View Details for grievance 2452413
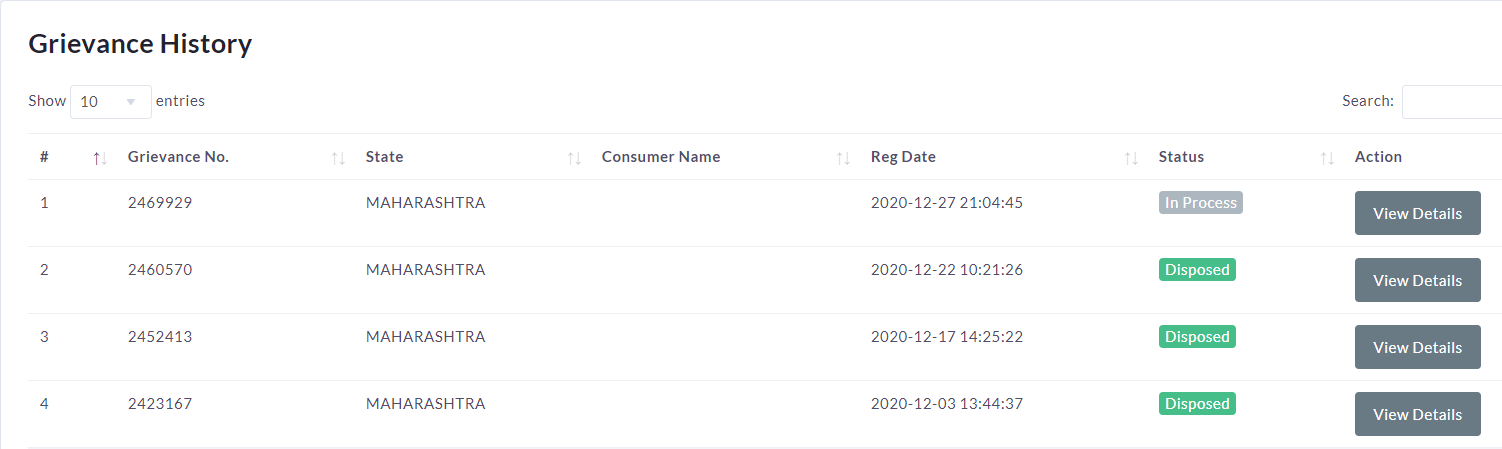Viewport: 1502px width, 449px height. (x=1417, y=347)
